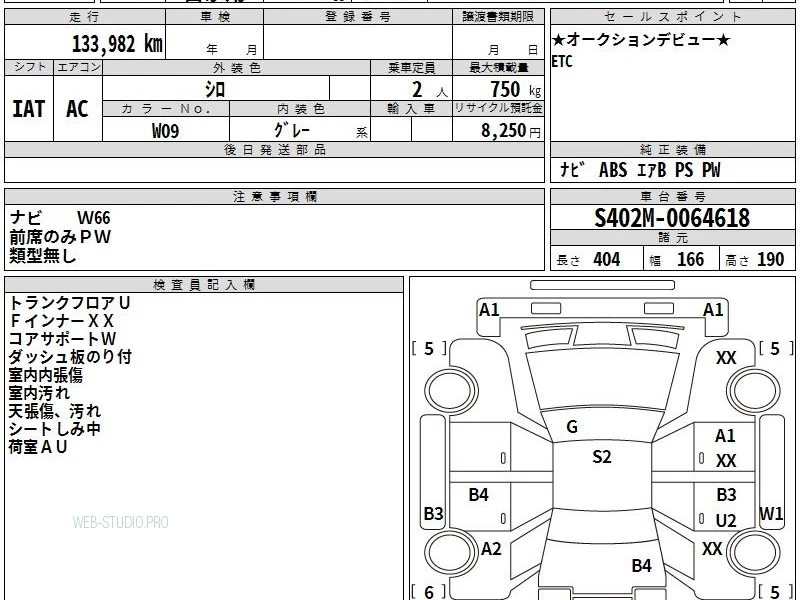Click the chassis number S402M-0064618
800x600 pixels.
pyautogui.click(x=672, y=218)
